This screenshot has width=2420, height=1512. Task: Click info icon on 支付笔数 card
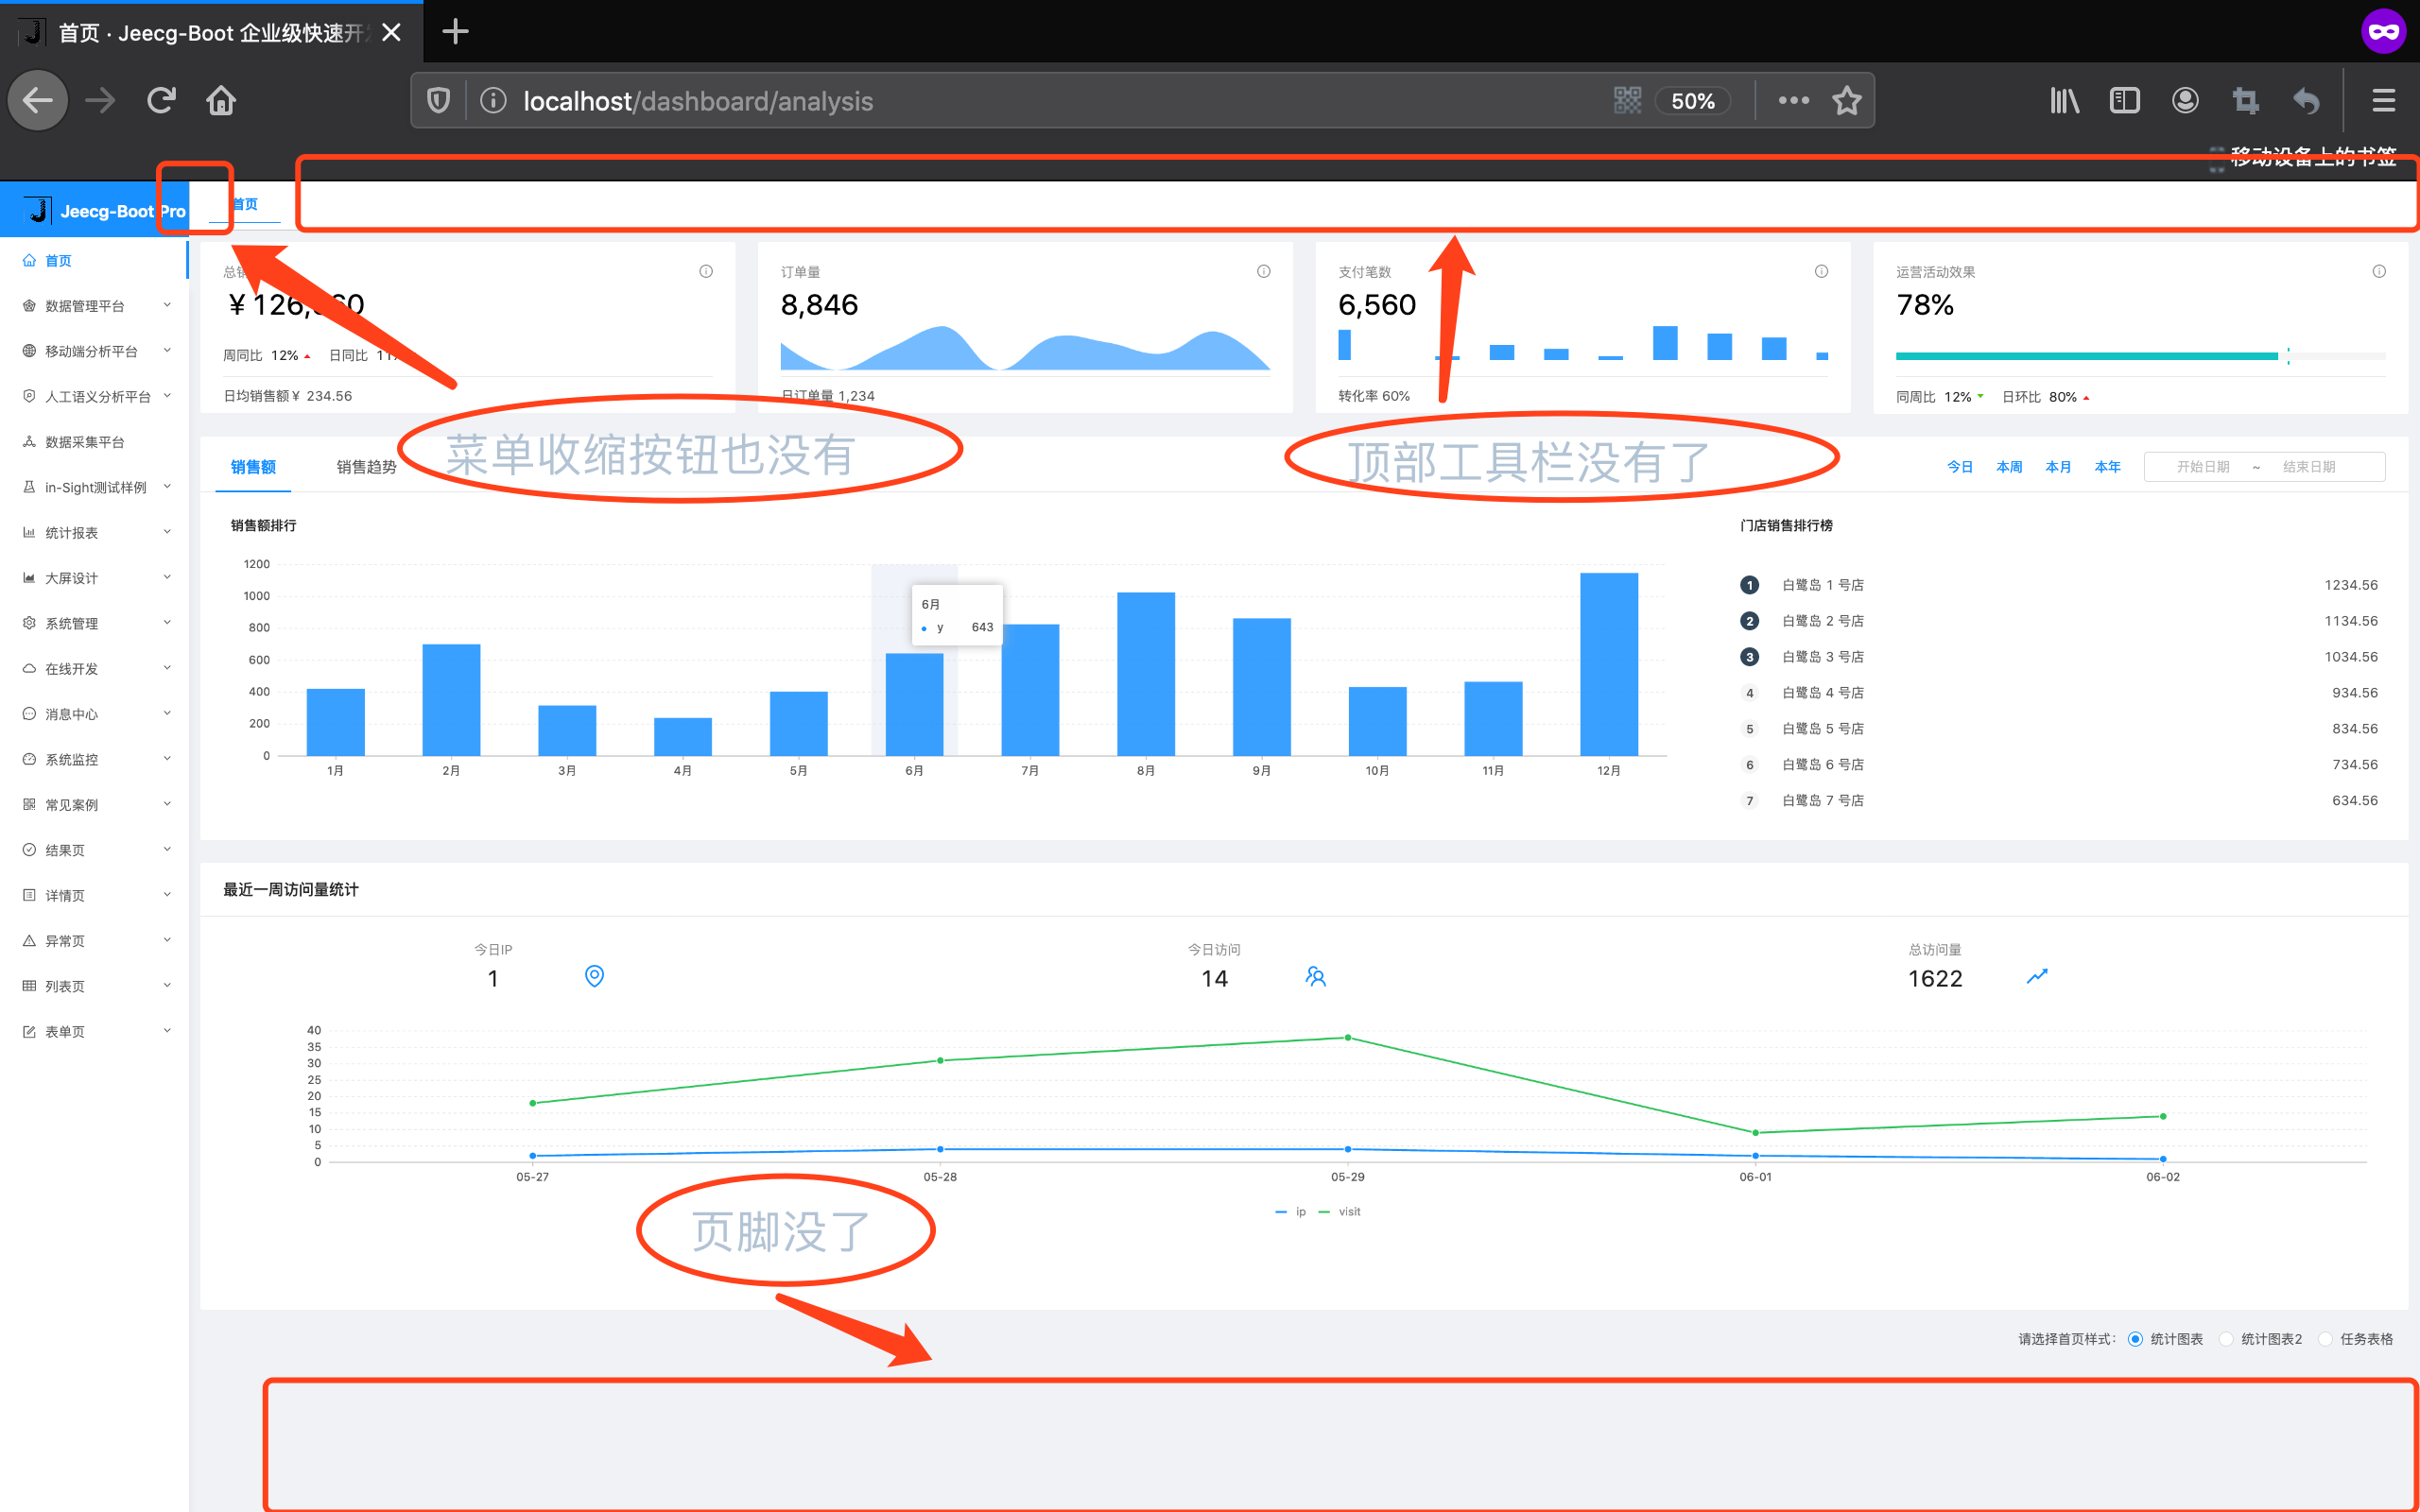click(x=1821, y=271)
